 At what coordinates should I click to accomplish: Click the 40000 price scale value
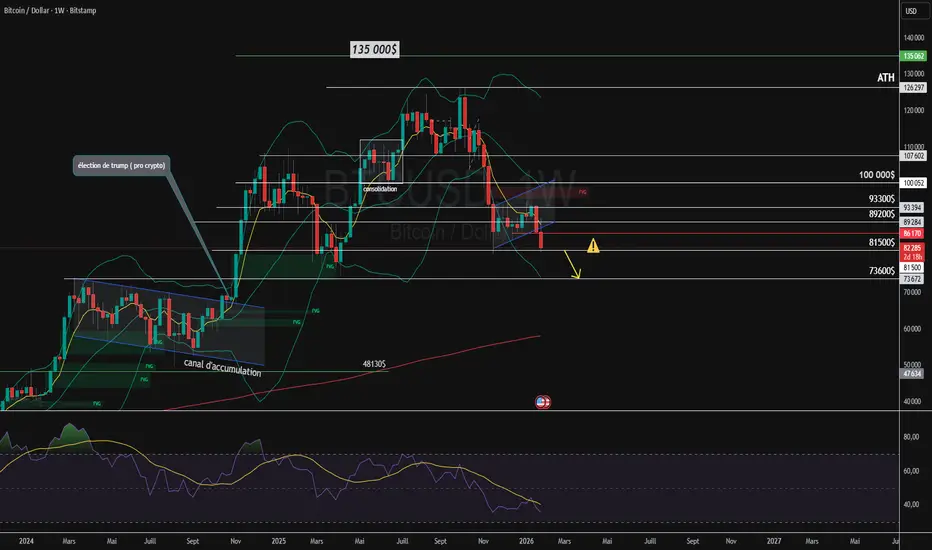click(912, 401)
